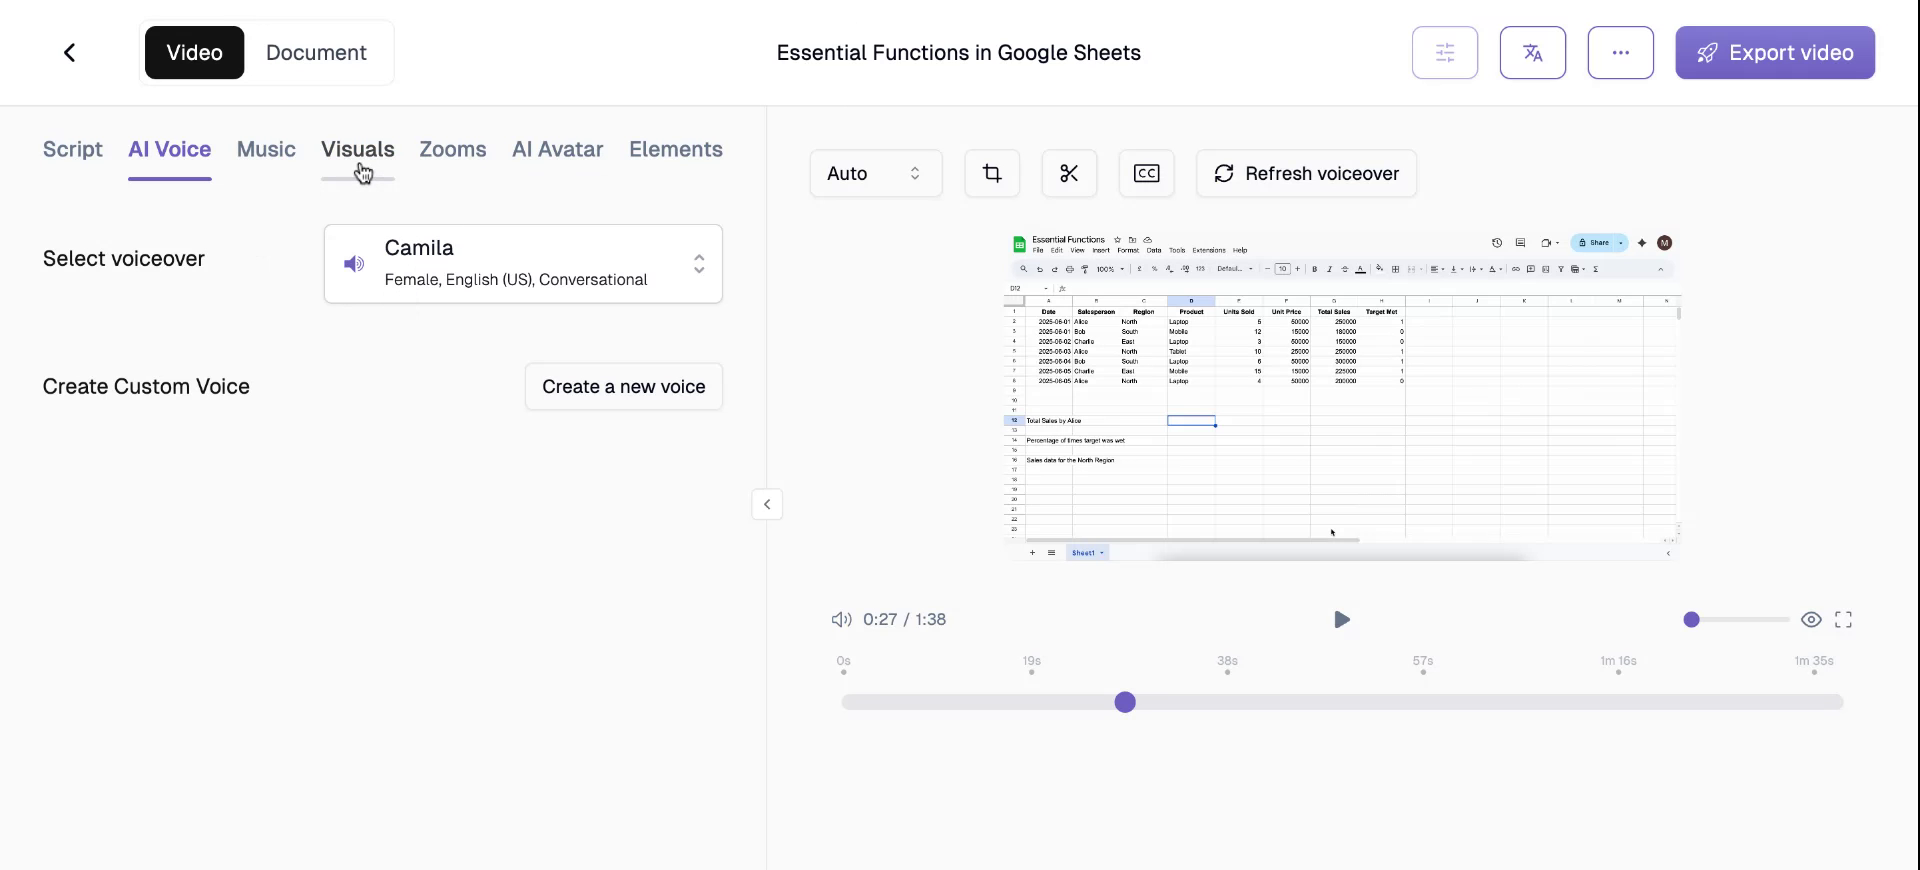Open the Zooms tab
Viewport: 1920px width, 870px height.
[x=453, y=149]
